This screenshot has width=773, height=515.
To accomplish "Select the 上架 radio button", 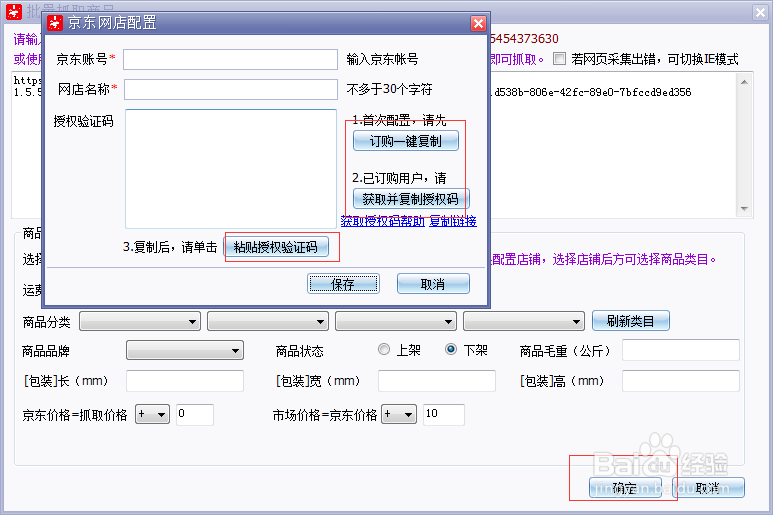I will 384,349.
